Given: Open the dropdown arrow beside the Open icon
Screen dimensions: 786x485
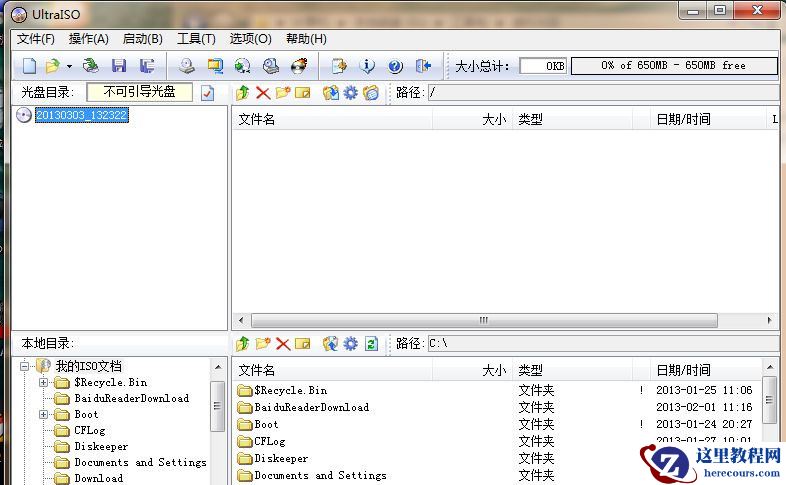Looking at the screenshot, I should tap(69, 66).
